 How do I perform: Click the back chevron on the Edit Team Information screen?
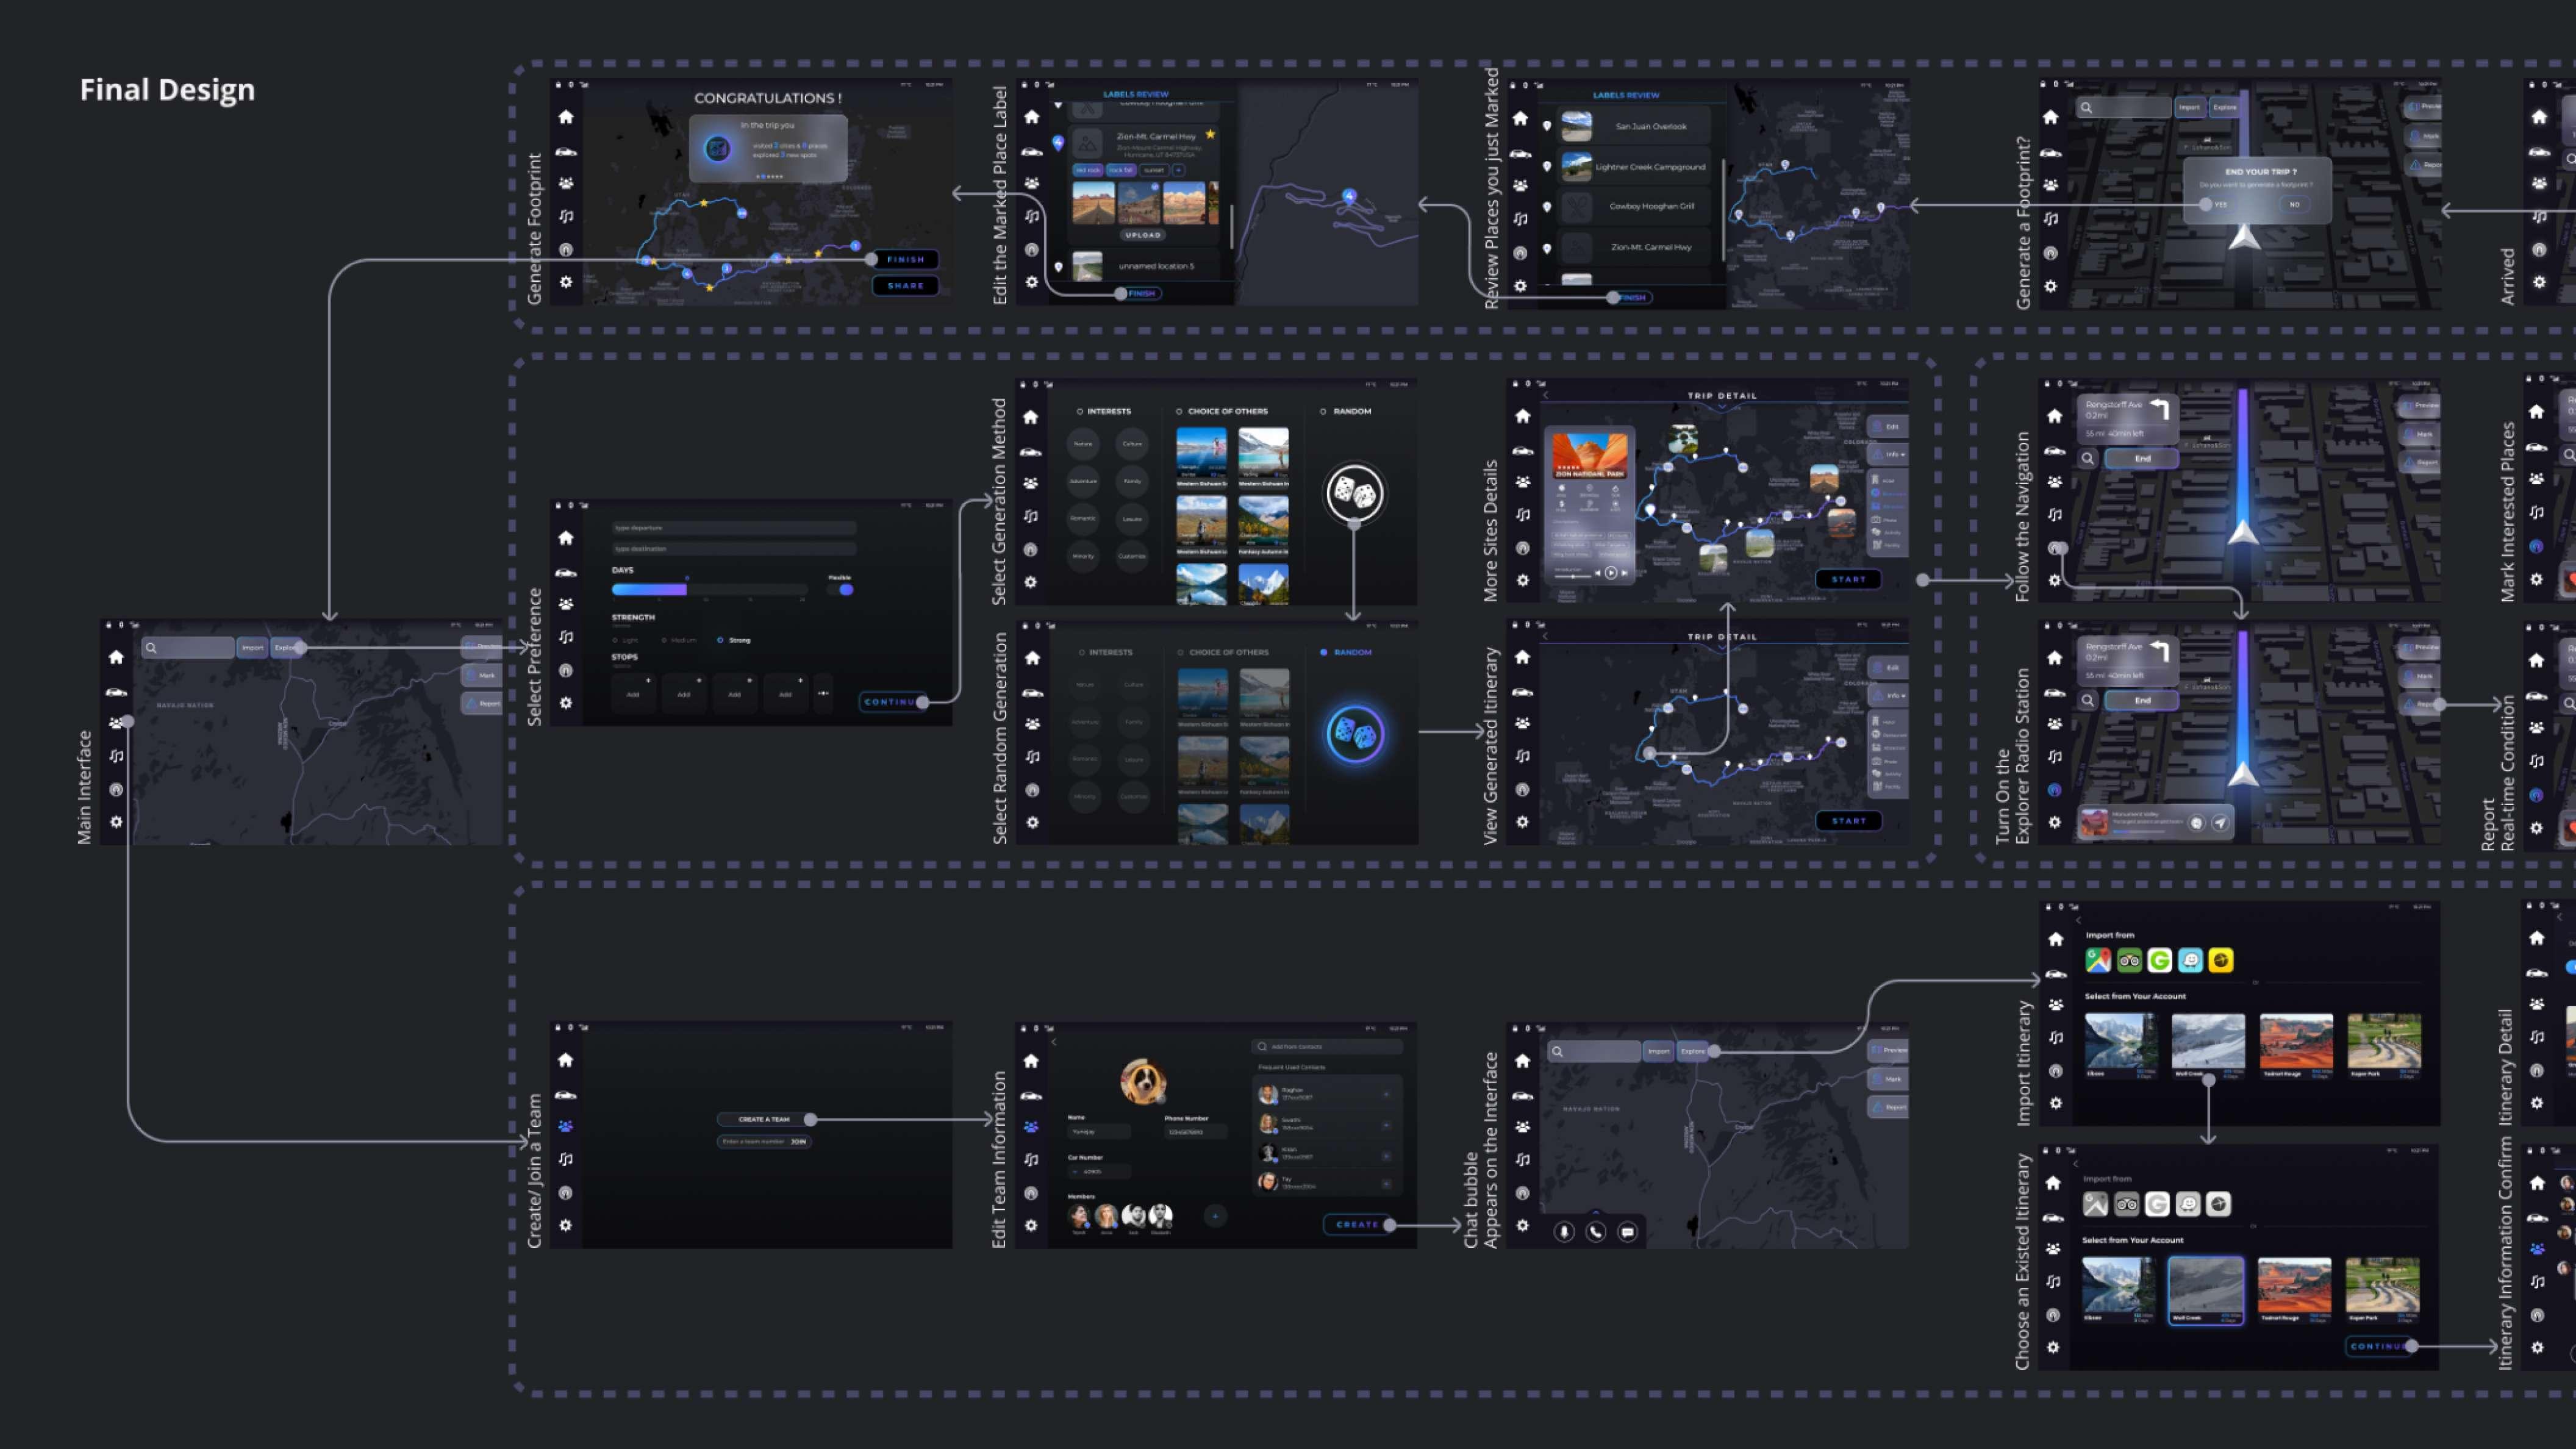[x=1054, y=1042]
